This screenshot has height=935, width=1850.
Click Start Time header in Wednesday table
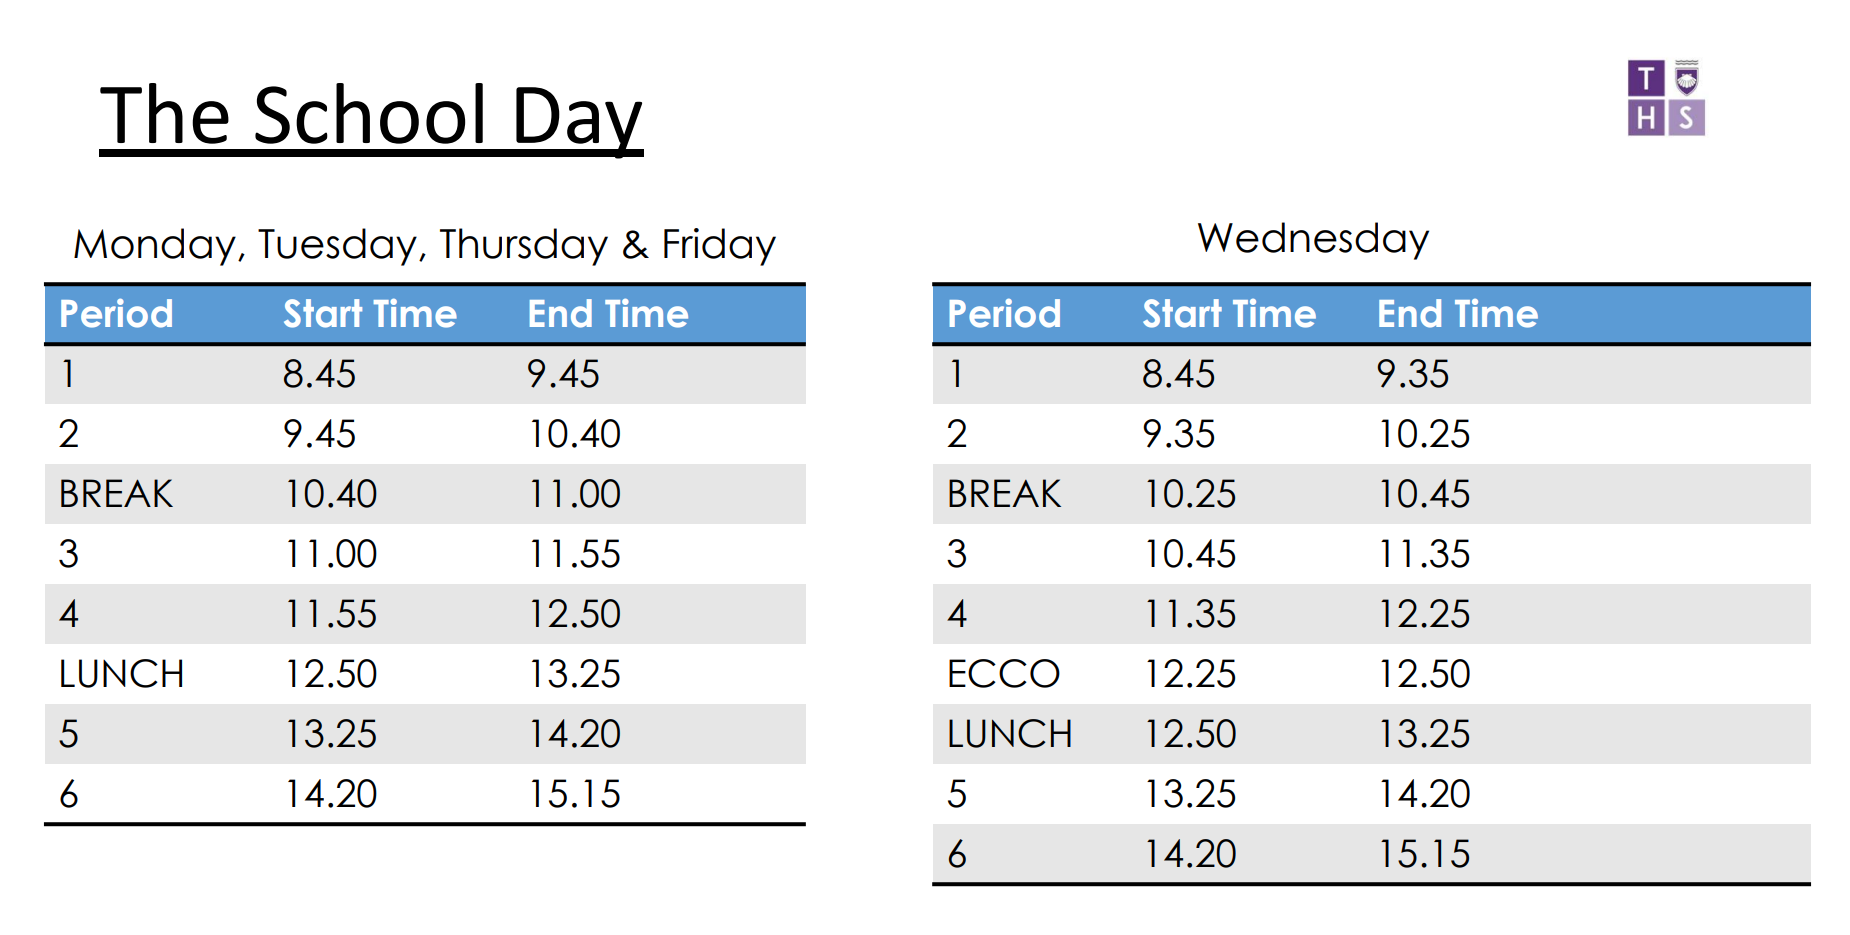pos(1229,314)
